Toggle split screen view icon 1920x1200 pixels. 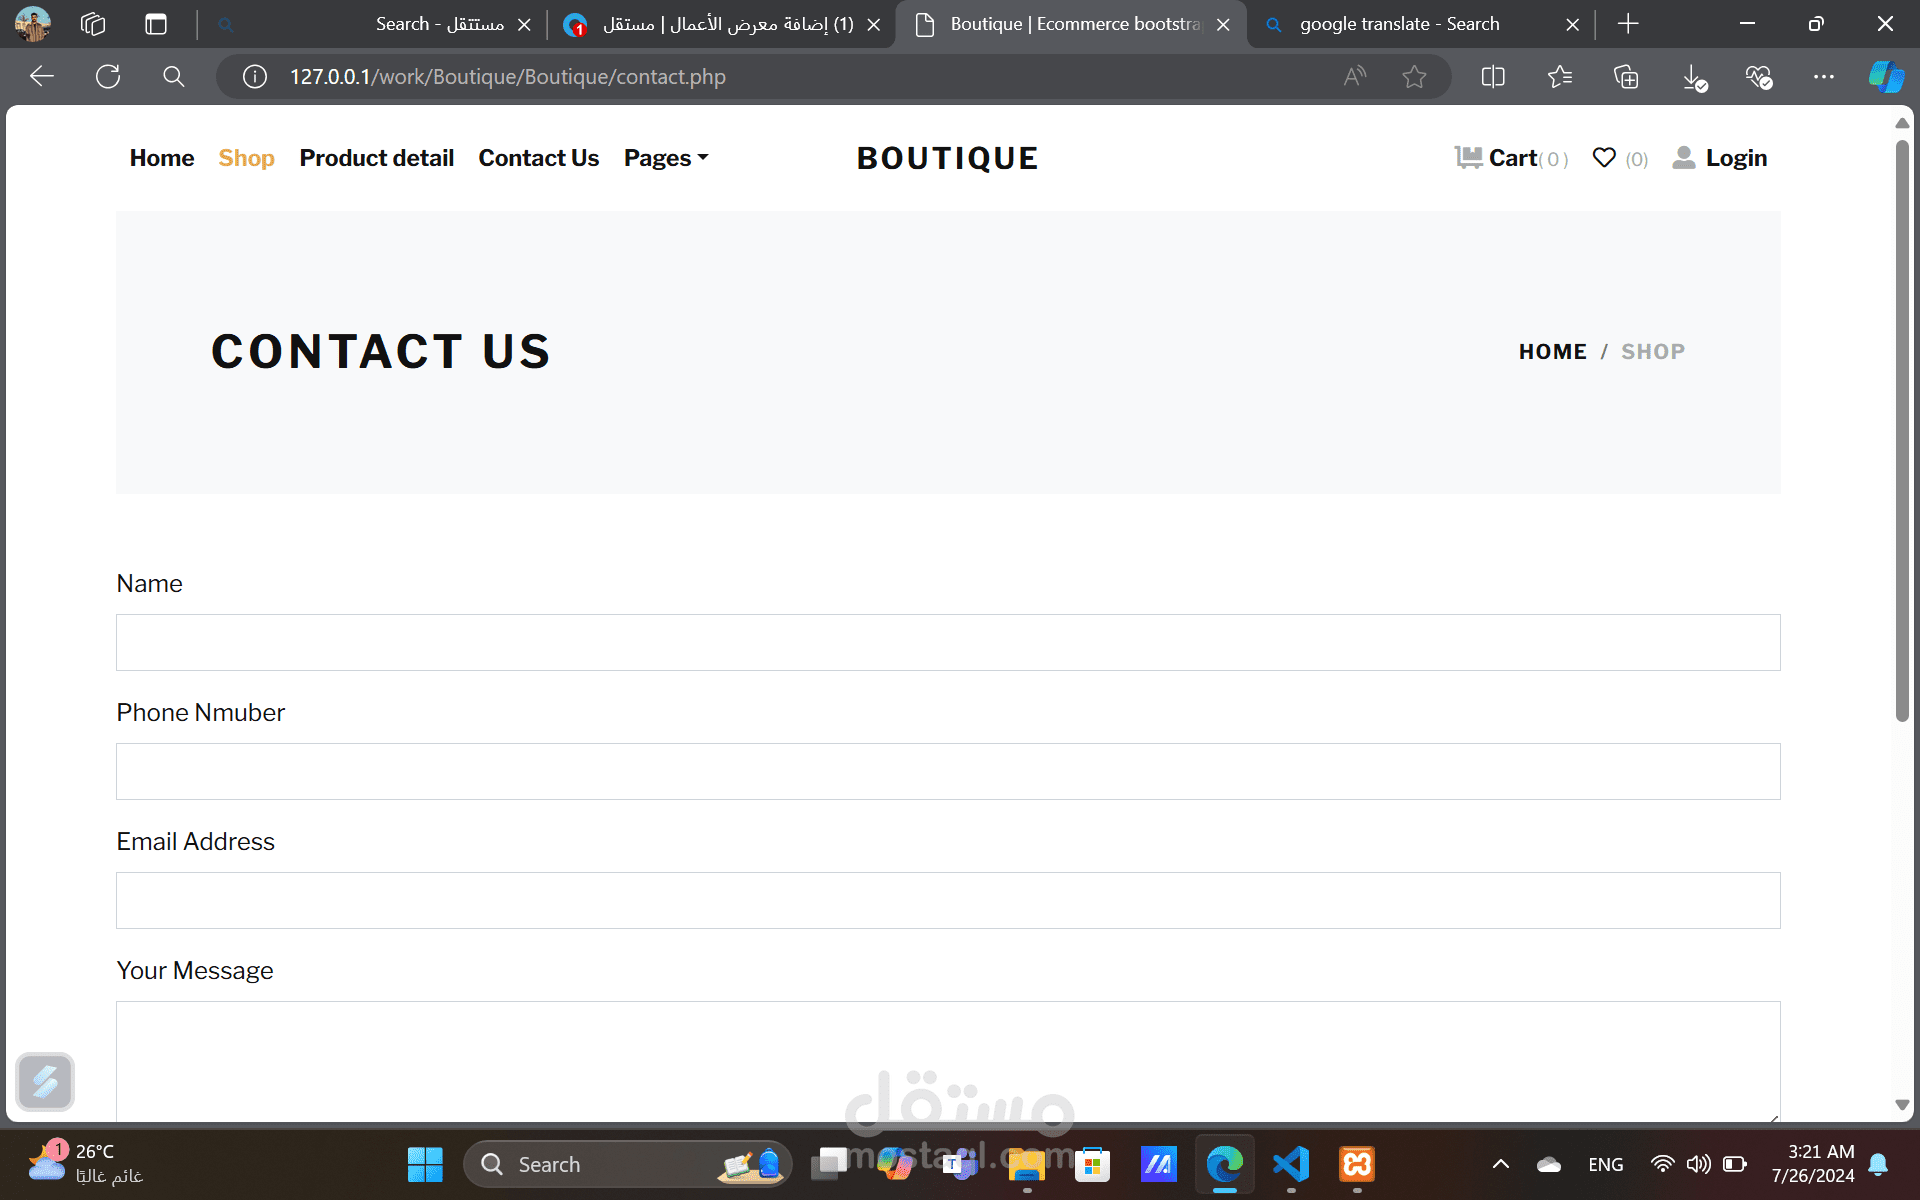[x=1493, y=77]
